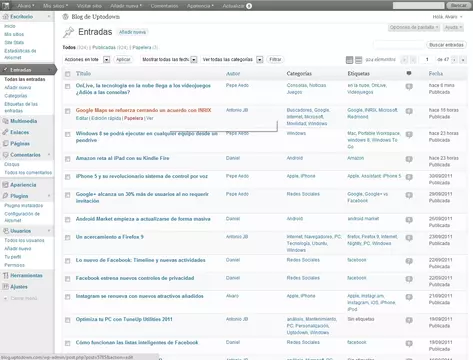Open Acciones en lote dropdown
Viewport: 473px width, 360px height.
87,60
